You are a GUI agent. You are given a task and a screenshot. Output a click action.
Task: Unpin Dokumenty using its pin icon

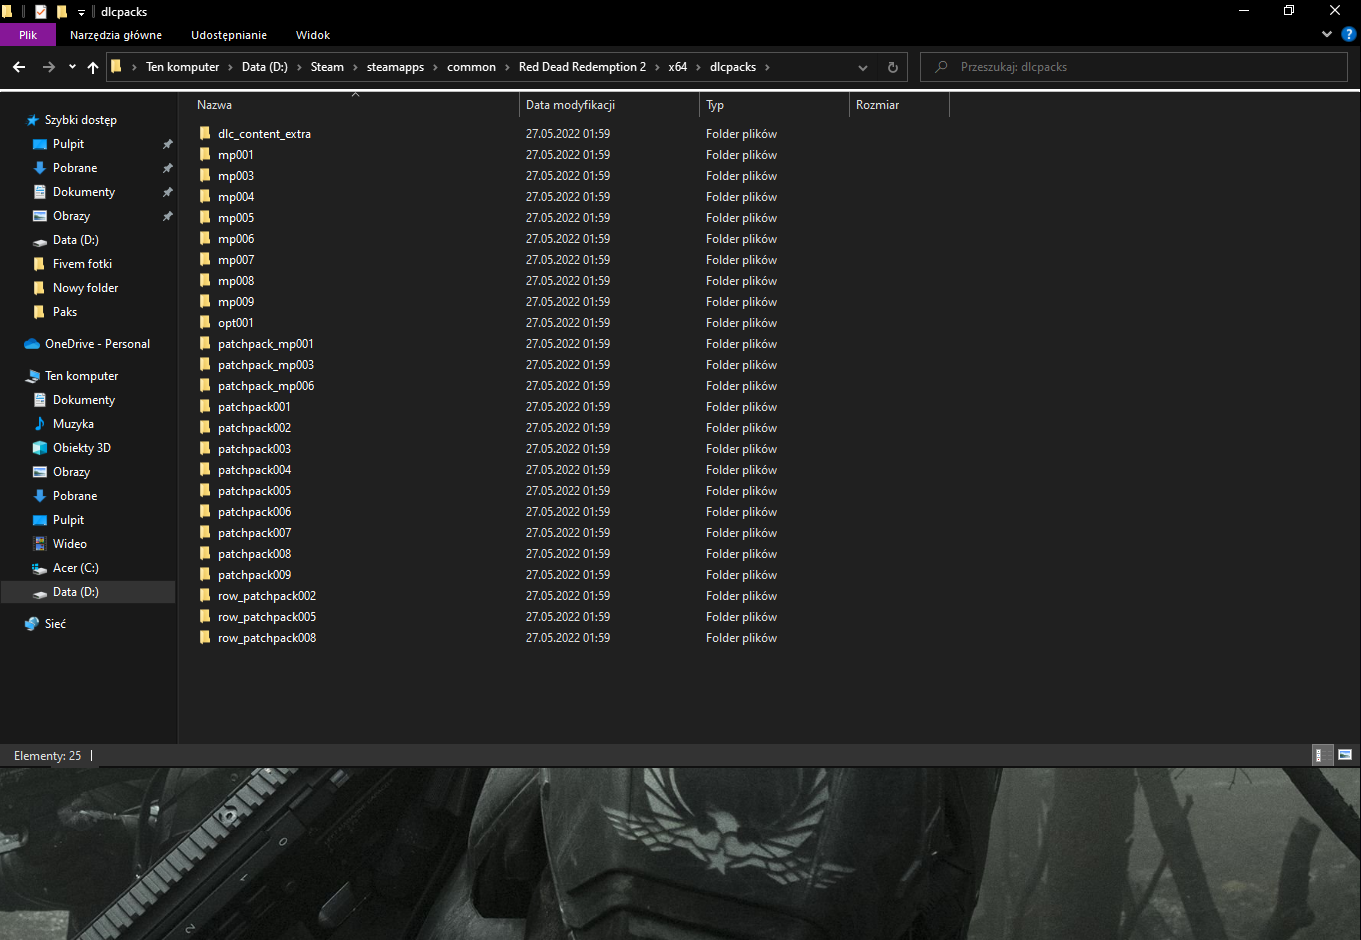point(167,192)
